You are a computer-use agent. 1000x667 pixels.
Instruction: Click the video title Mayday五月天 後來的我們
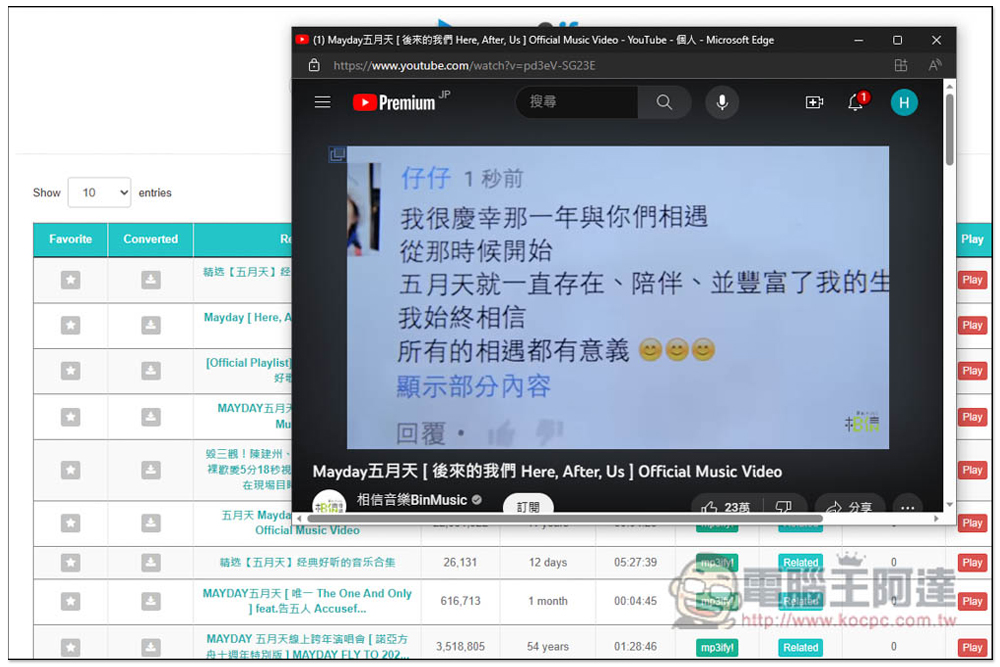click(547, 471)
